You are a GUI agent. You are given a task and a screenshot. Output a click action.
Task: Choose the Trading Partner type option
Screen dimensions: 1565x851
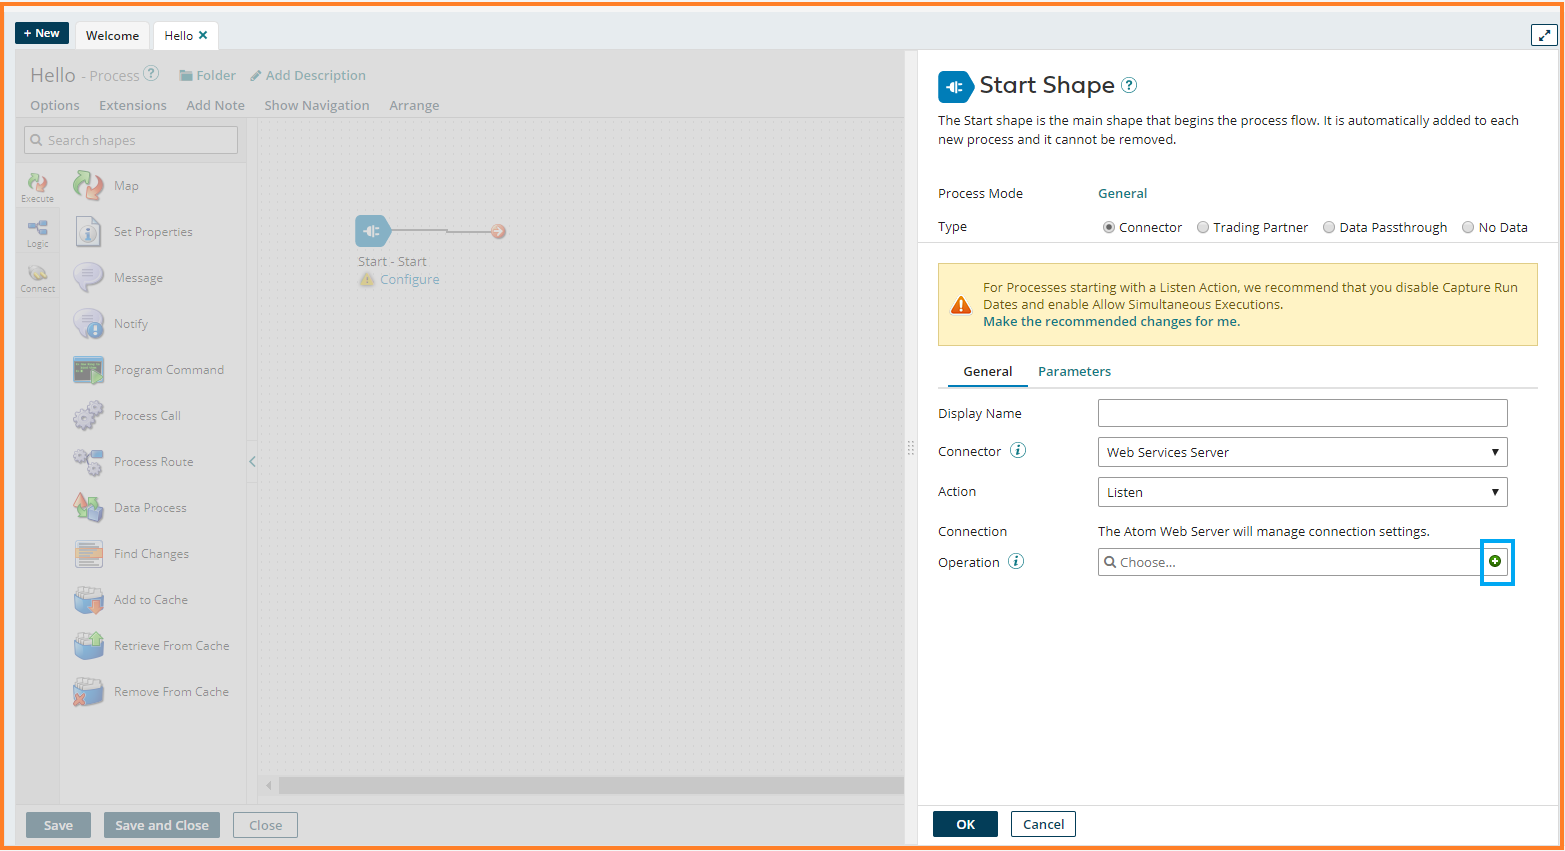coord(1203,228)
